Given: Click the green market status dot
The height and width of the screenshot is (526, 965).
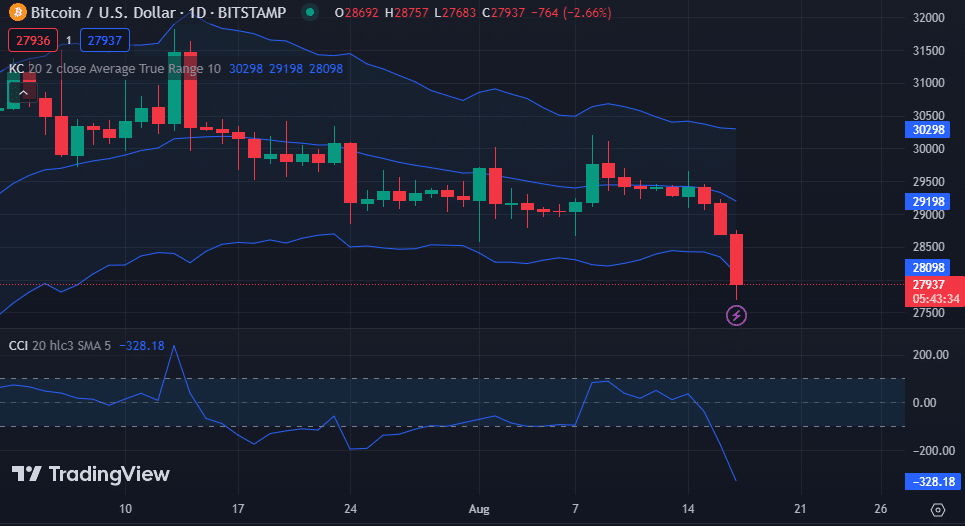Looking at the screenshot, I should (x=310, y=13).
